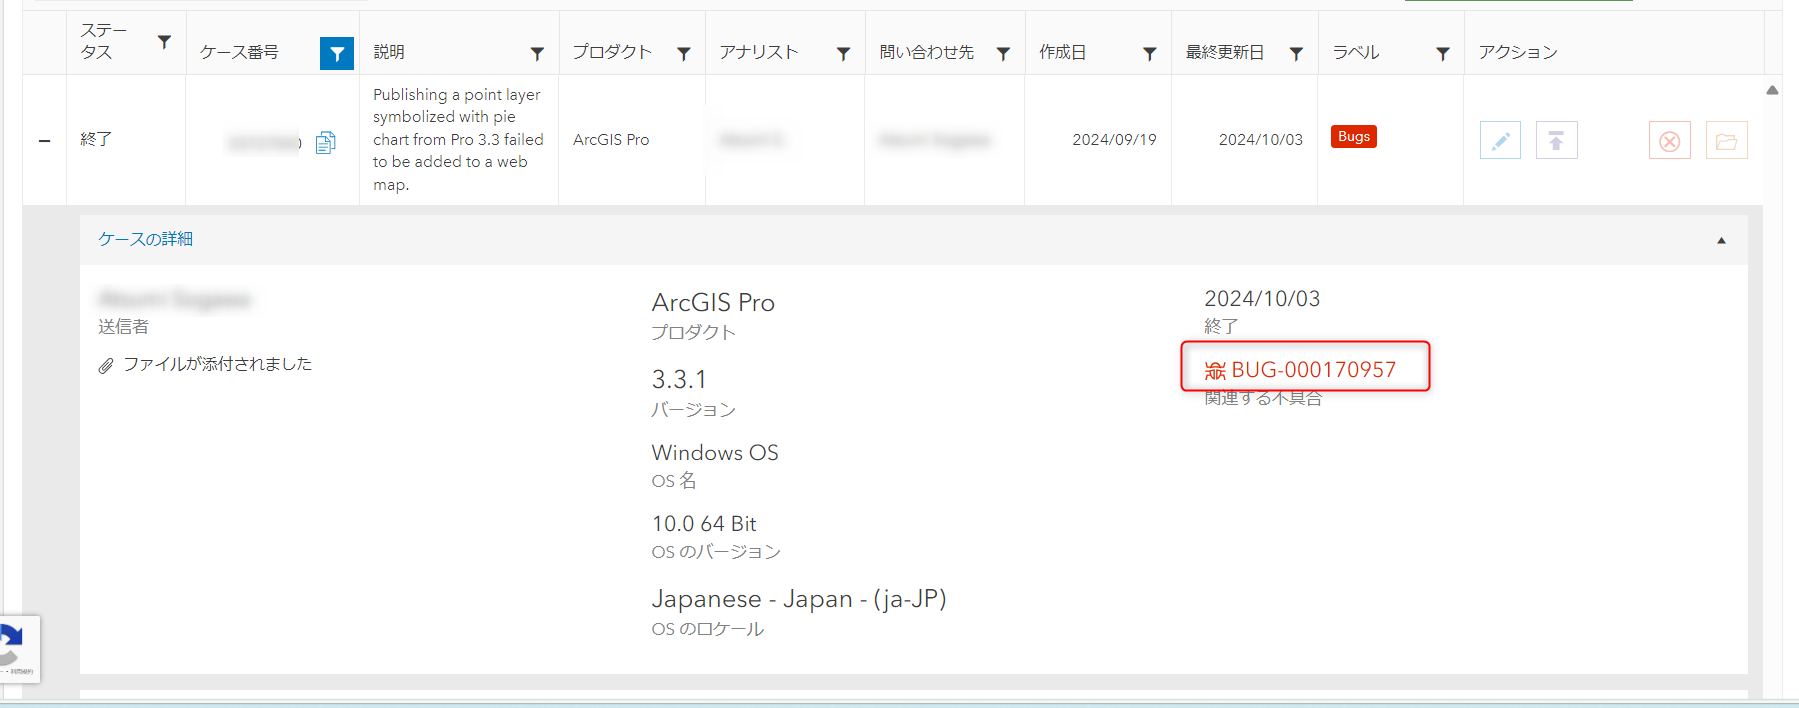
Task: Open the 問い合わせ先 column filter
Action: 1003,53
